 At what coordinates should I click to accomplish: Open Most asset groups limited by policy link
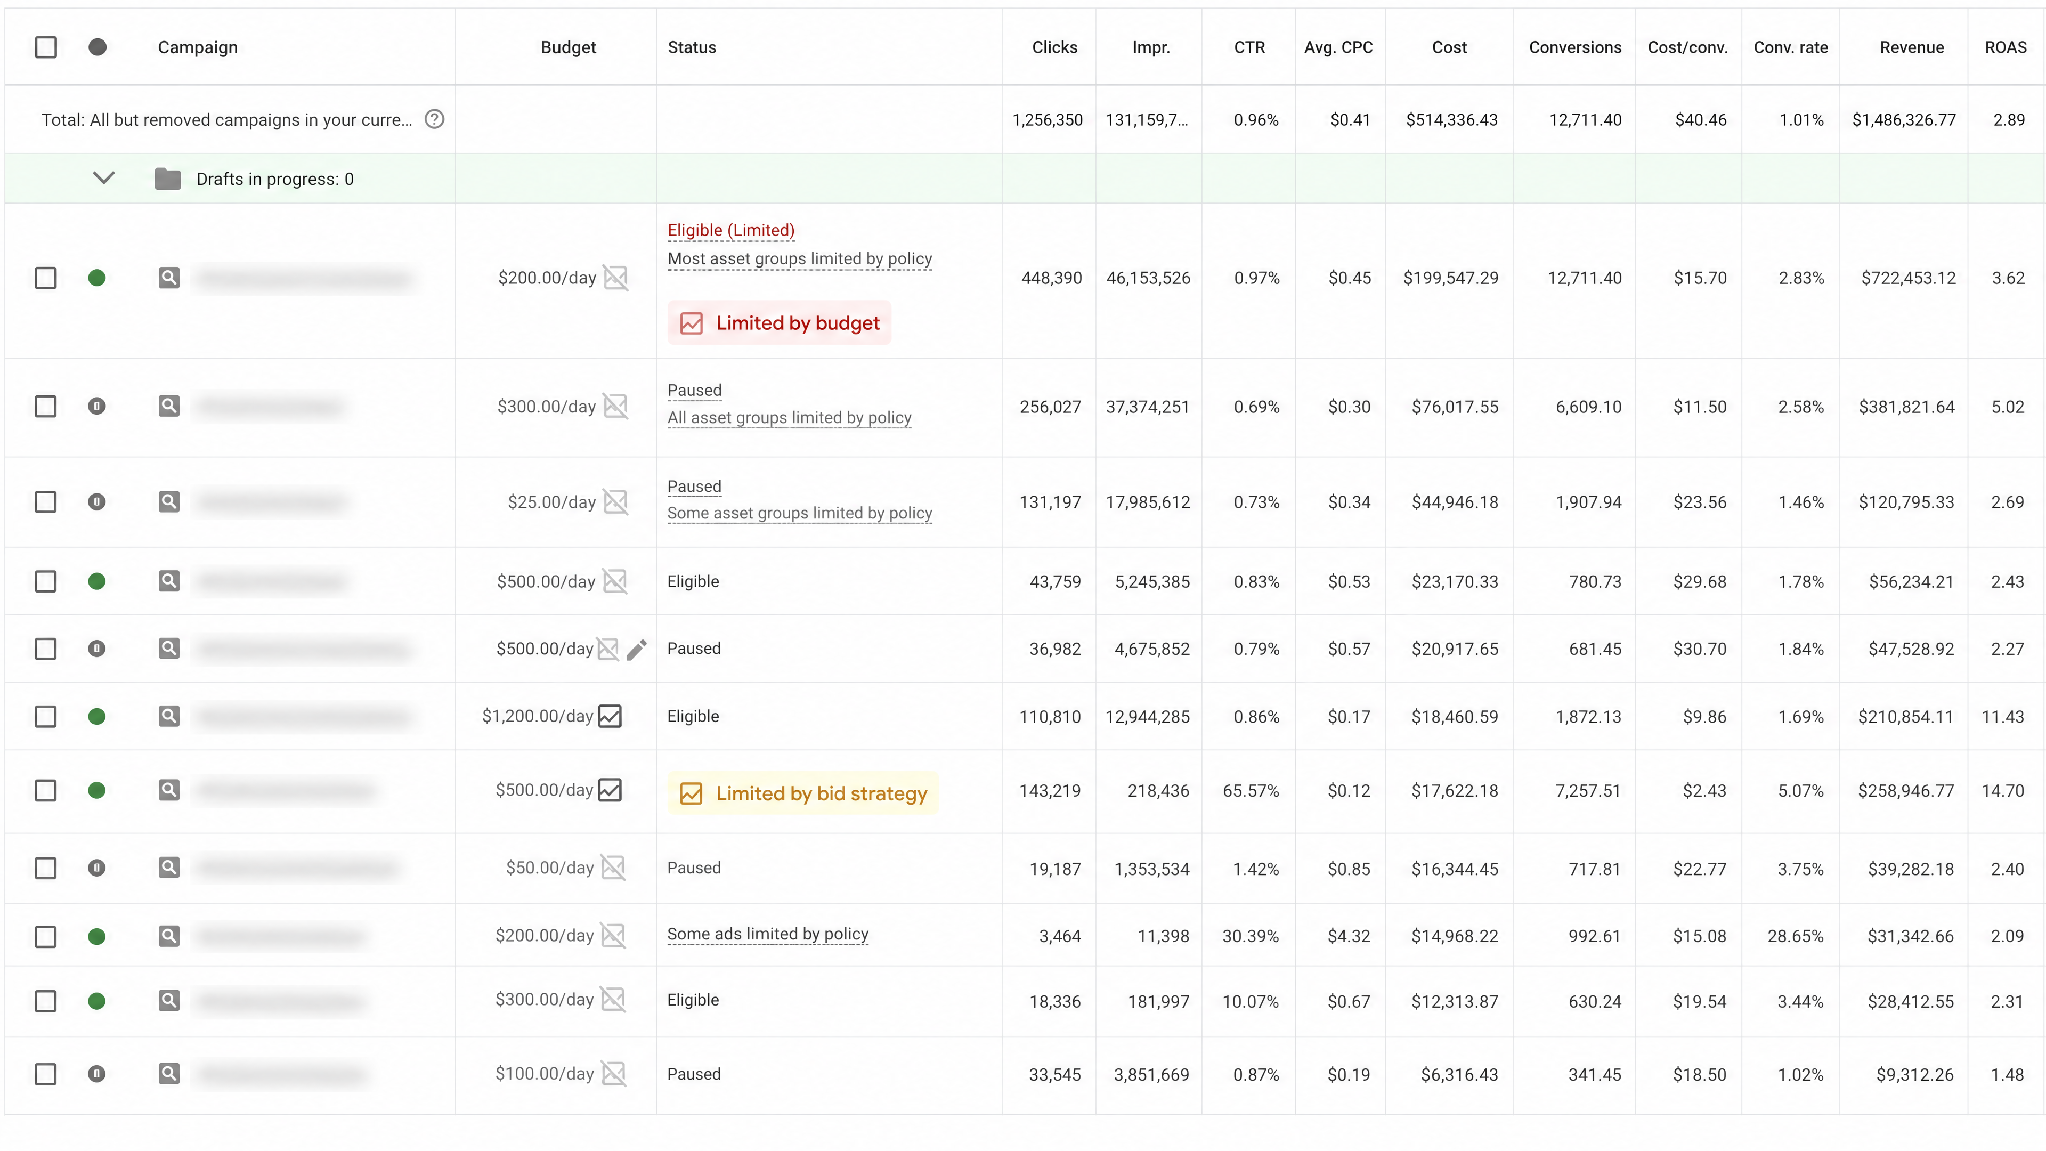tap(800, 258)
